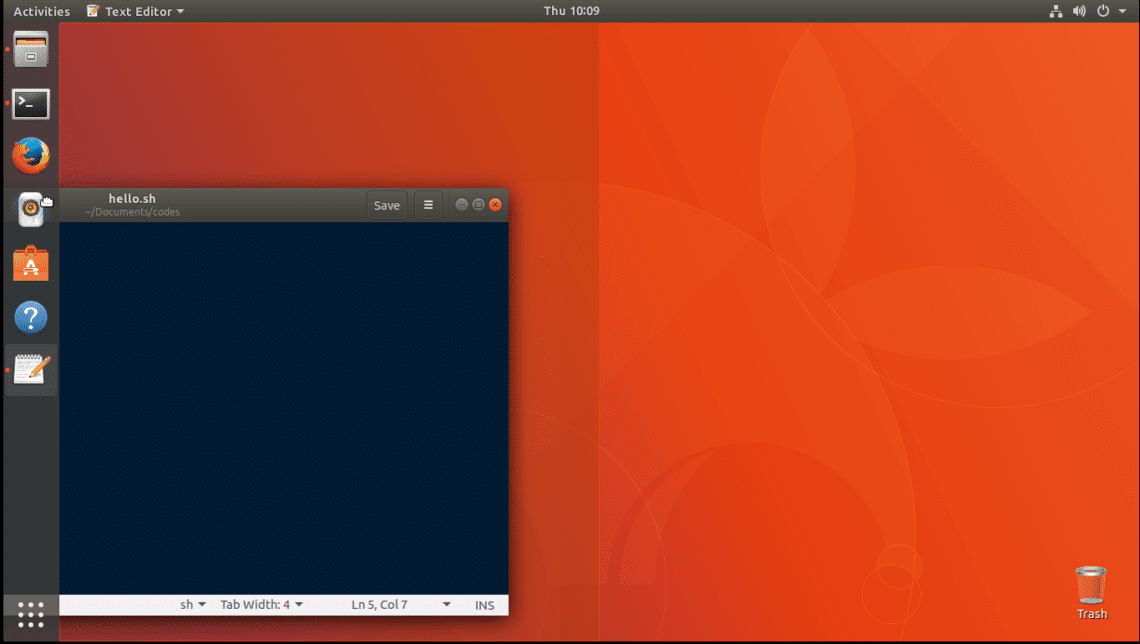Click the power button in the top bar
Viewport: 1140px width, 644px height.
point(1104,11)
